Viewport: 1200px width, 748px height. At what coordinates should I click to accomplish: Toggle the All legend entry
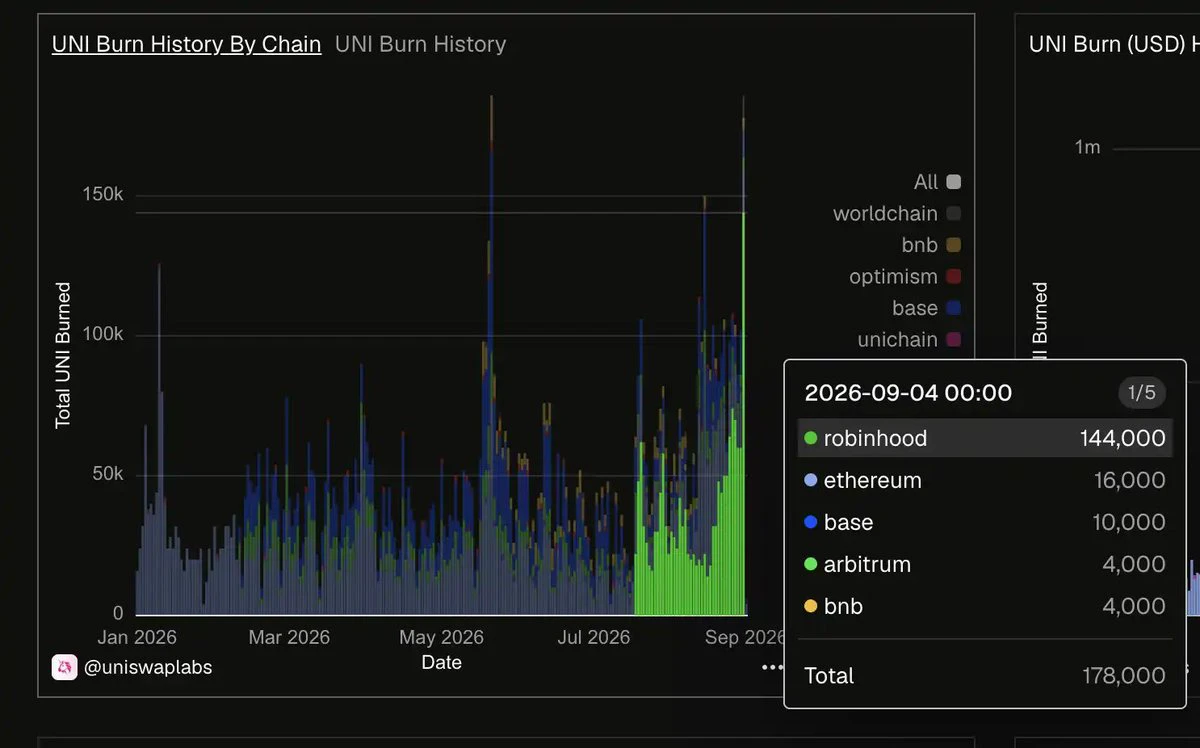point(937,182)
